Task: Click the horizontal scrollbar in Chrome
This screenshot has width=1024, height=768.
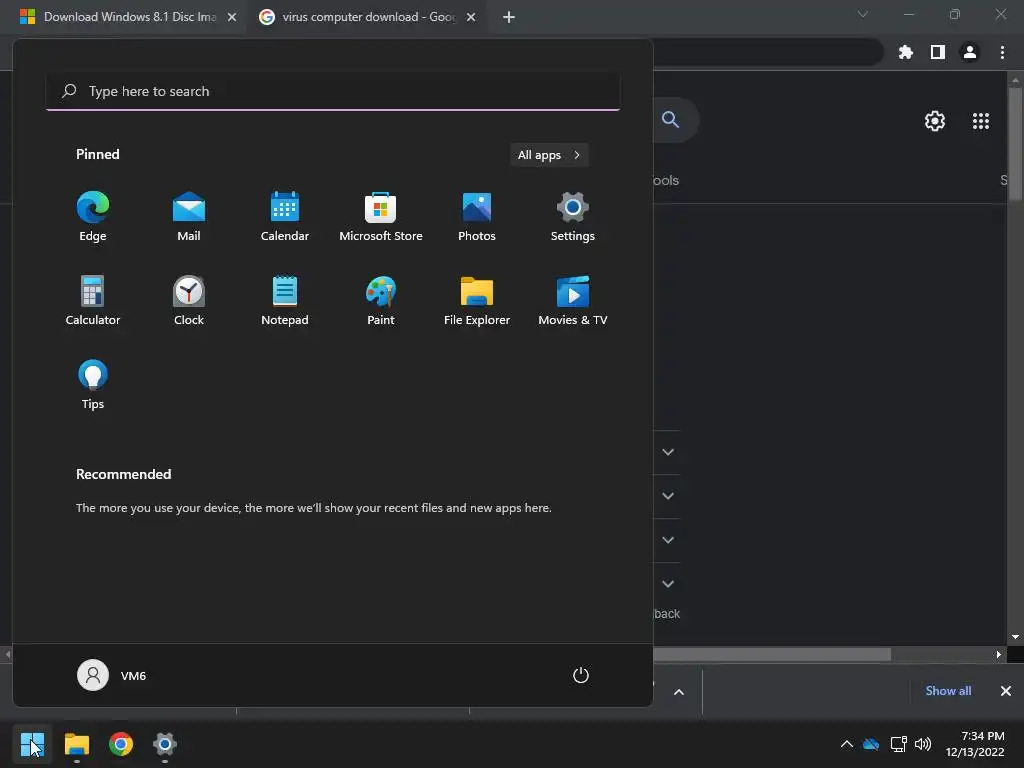Action: [772, 654]
